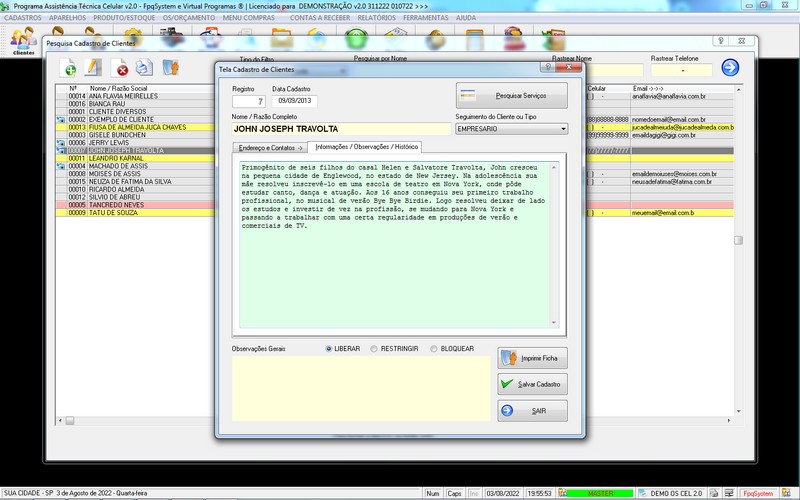The image size is (800, 500).
Task: Open the OS/ORÇAMENTO menu
Action: click(189, 18)
